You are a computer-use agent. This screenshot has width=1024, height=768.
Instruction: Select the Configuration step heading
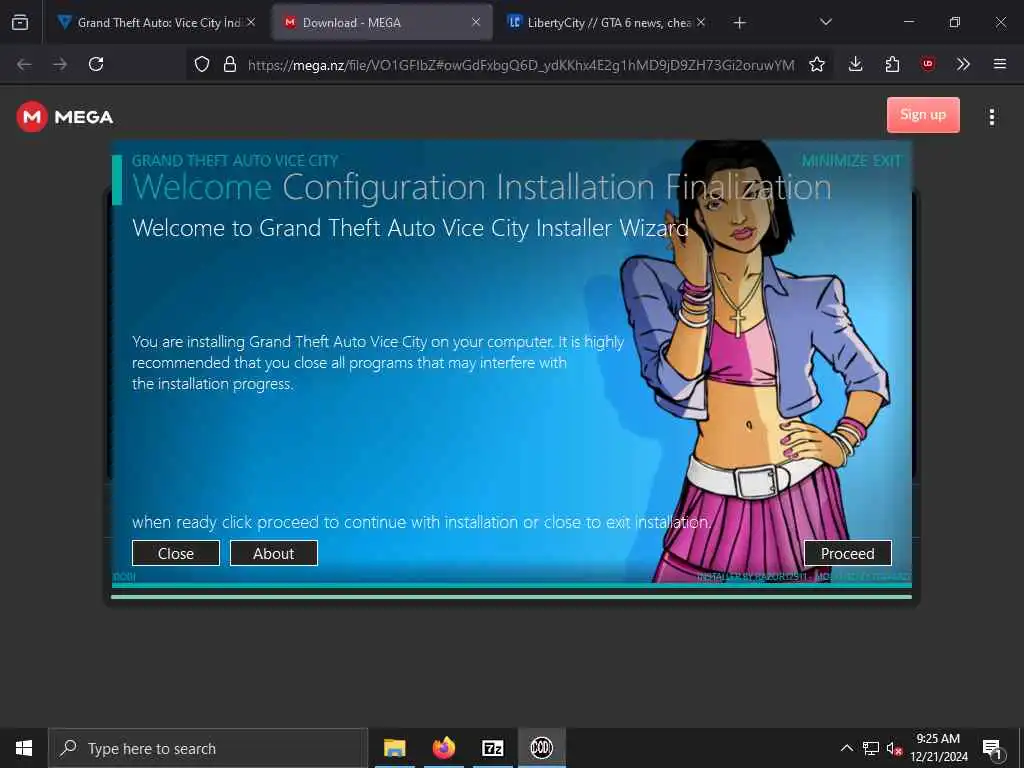click(x=383, y=187)
